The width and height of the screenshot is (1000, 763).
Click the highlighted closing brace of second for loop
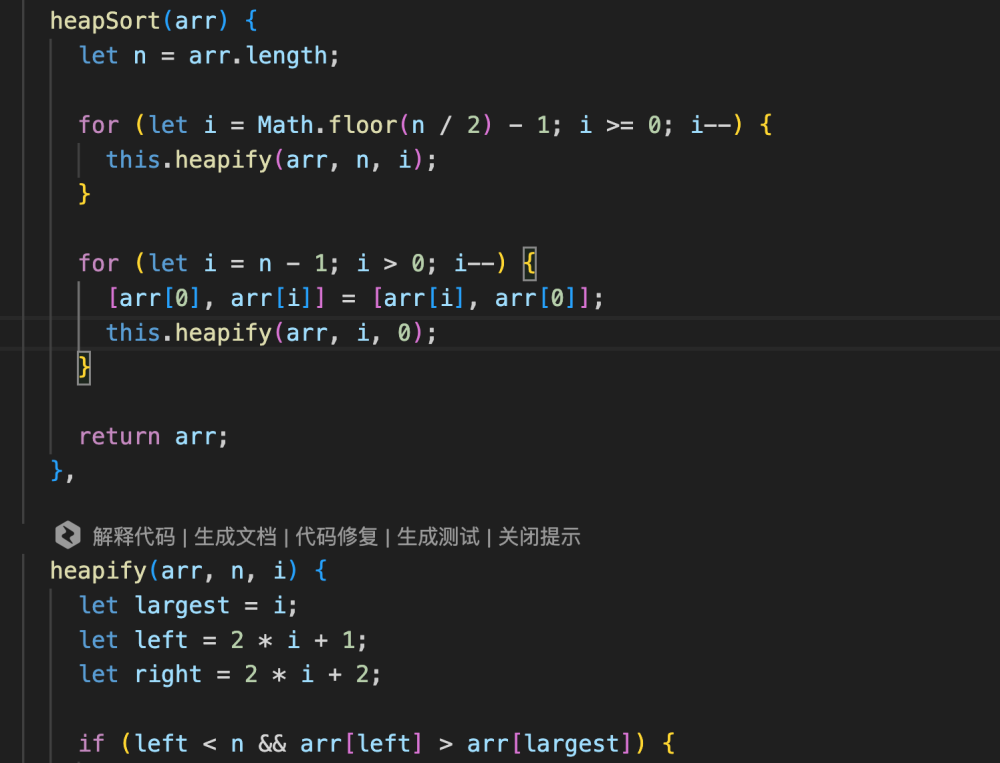pos(85,367)
